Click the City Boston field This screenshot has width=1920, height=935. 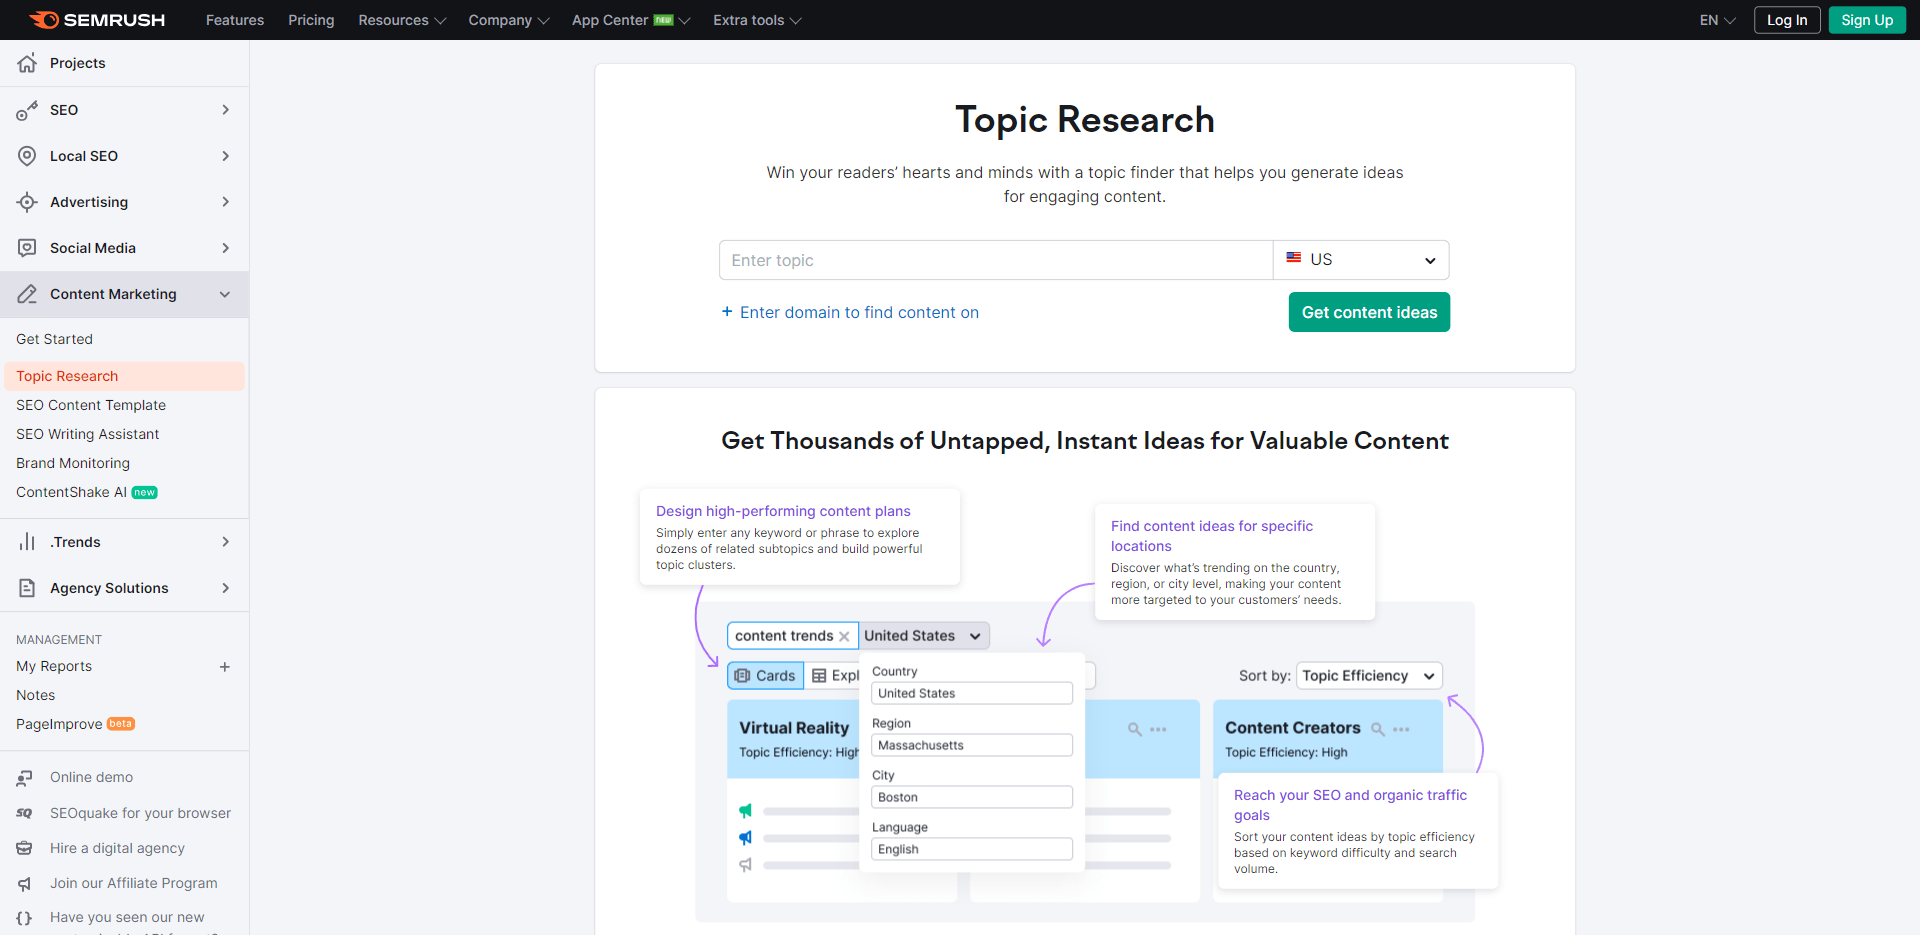point(972,797)
